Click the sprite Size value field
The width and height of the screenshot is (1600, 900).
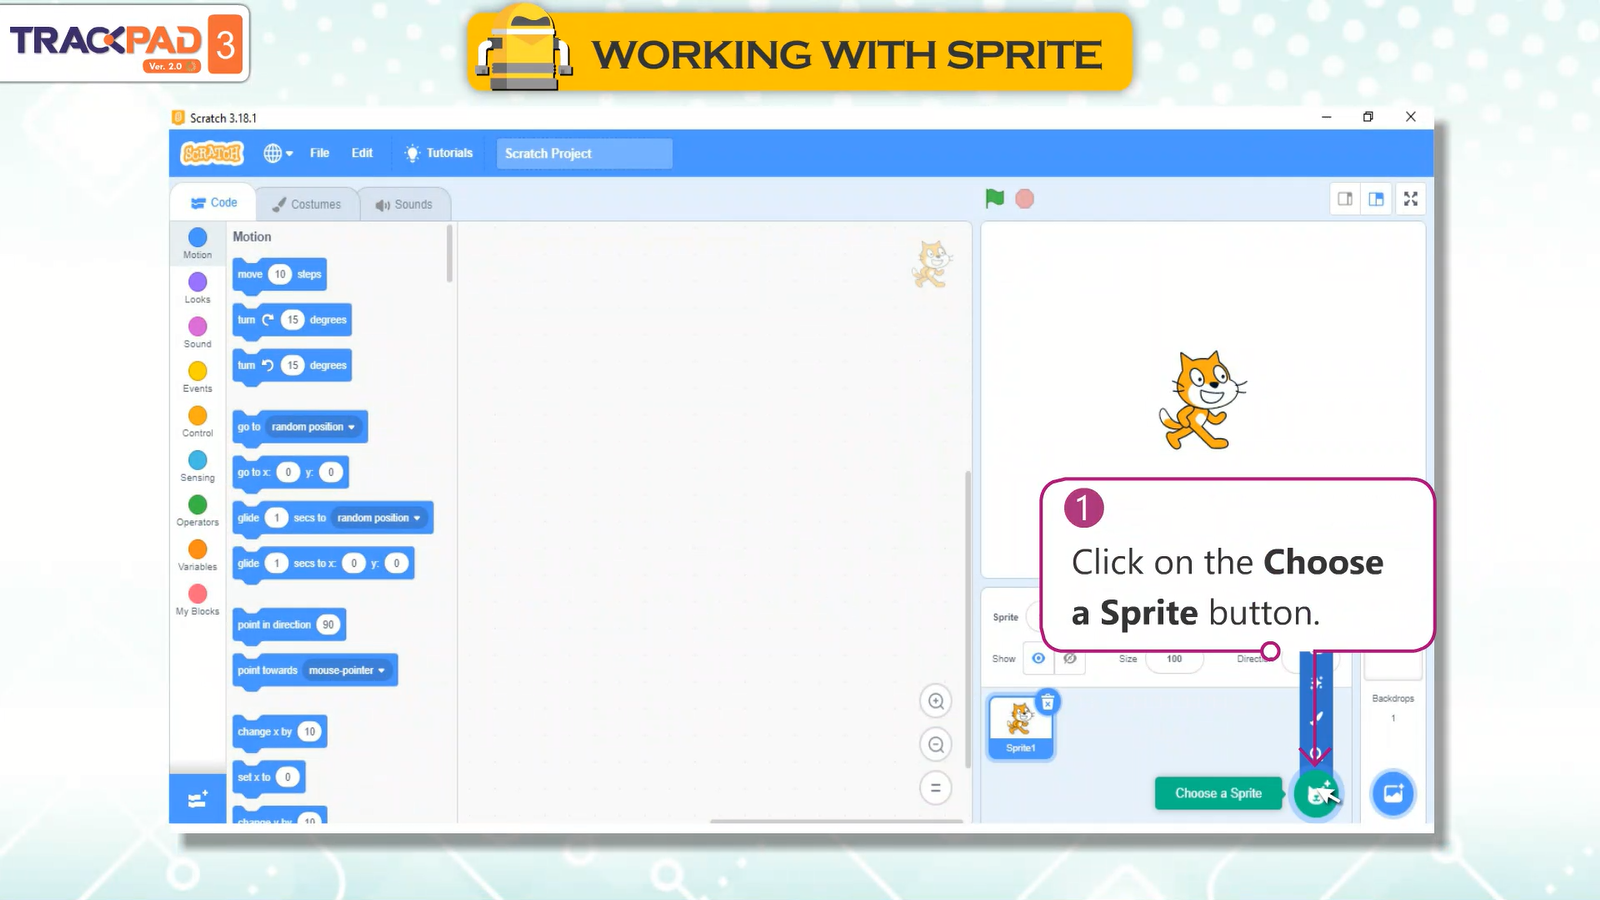pyautogui.click(x=1174, y=659)
